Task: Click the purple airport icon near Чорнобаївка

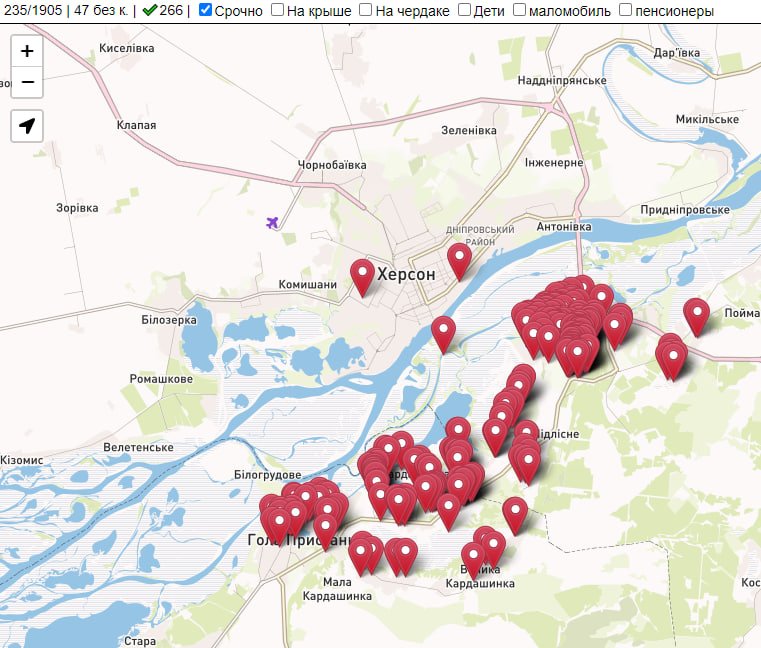Action: pyautogui.click(x=272, y=222)
